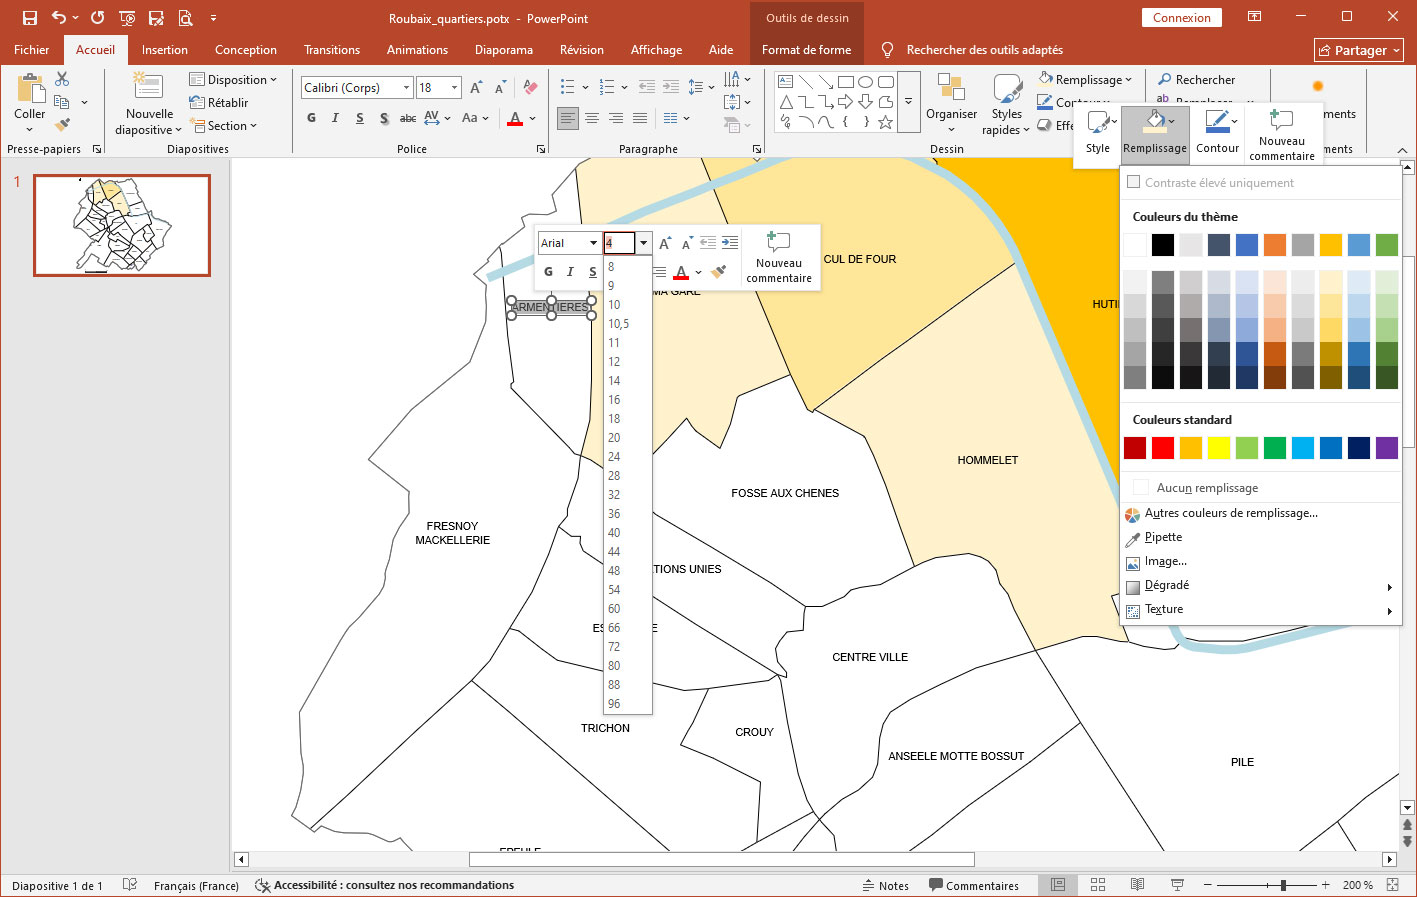
Task: Switch to the Affichage tab
Action: pyautogui.click(x=656, y=50)
